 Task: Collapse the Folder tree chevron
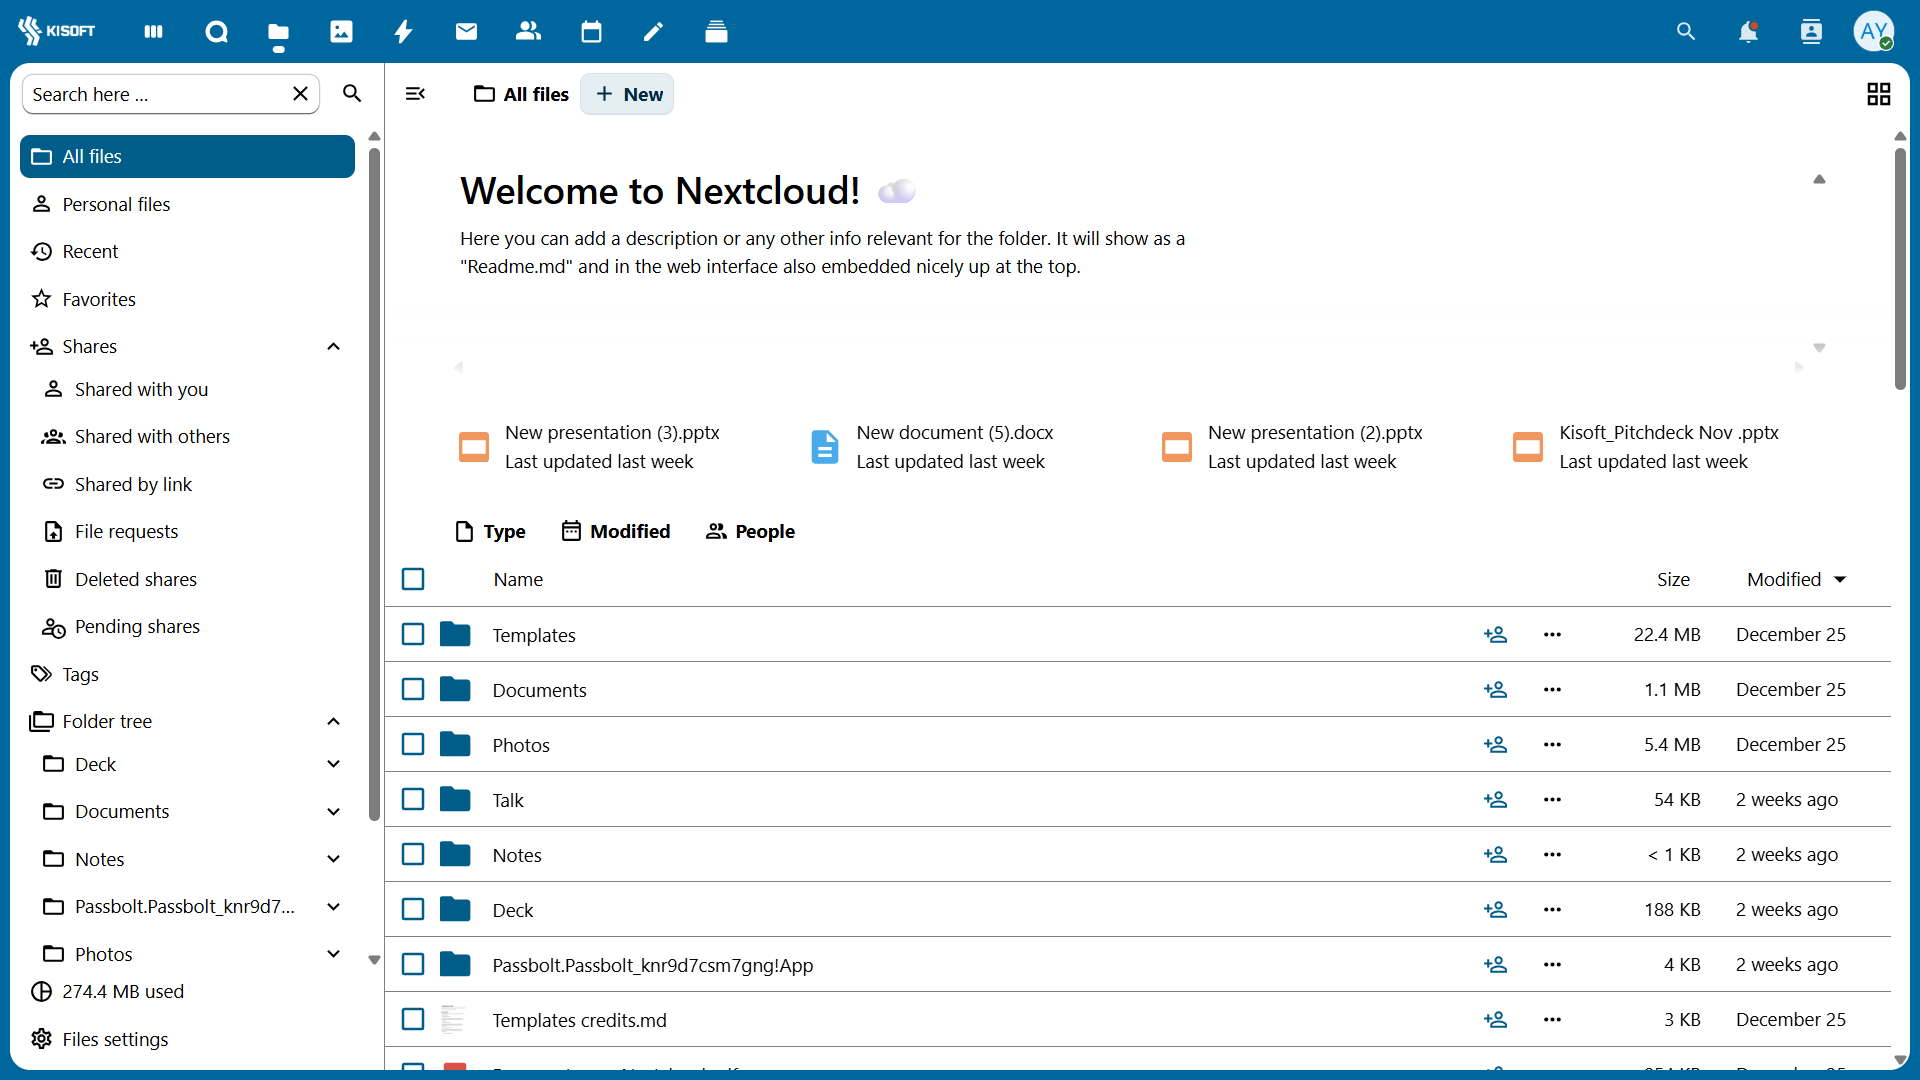click(x=334, y=722)
